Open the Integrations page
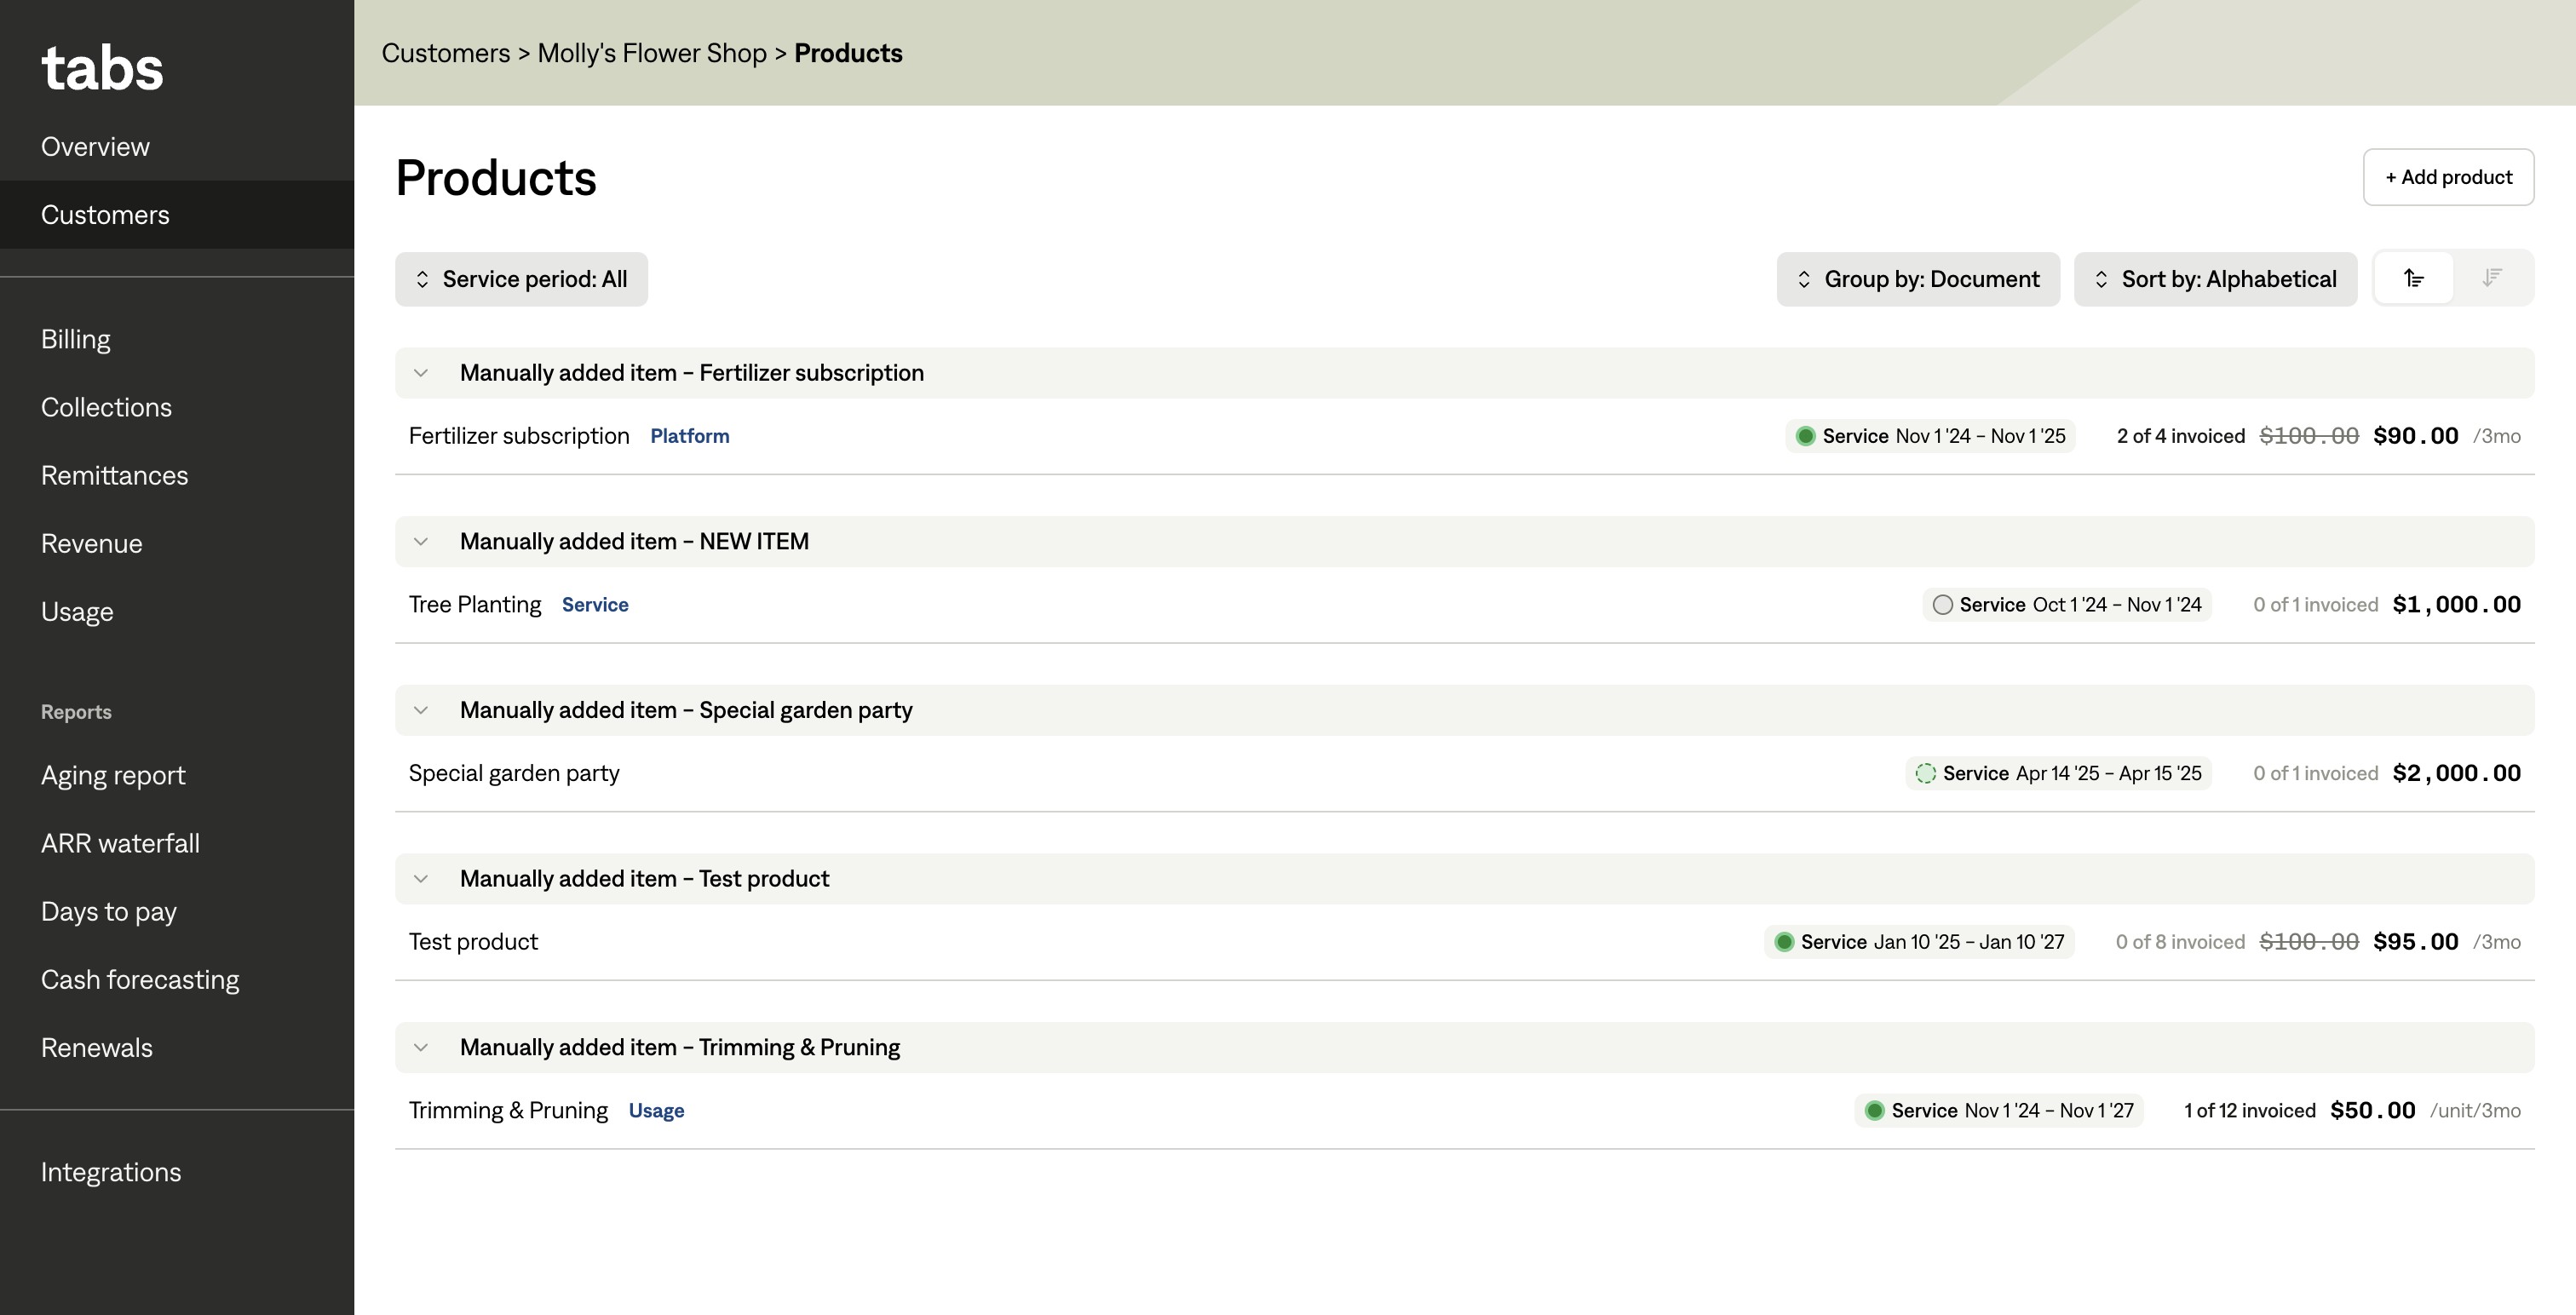The width and height of the screenshot is (2576, 1315). (111, 1172)
